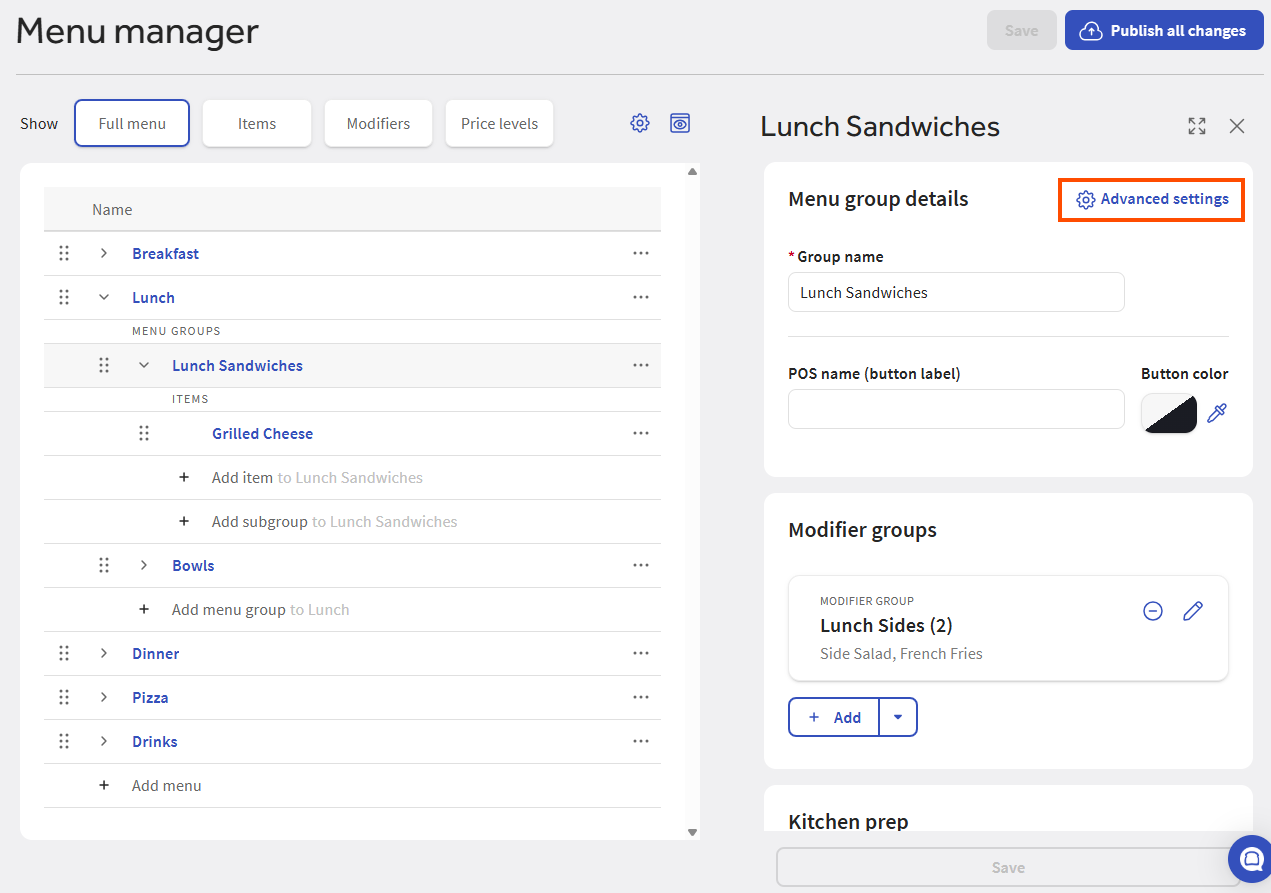The image size is (1271, 893).
Task: Expand the Bowls group chevron
Action: [x=144, y=565]
